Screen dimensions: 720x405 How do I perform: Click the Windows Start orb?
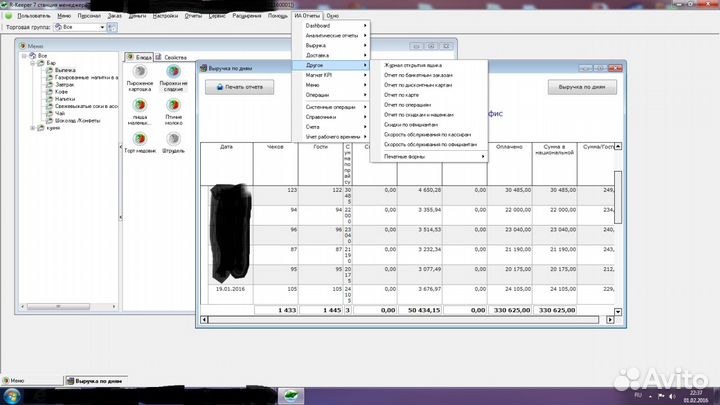pos(11,396)
